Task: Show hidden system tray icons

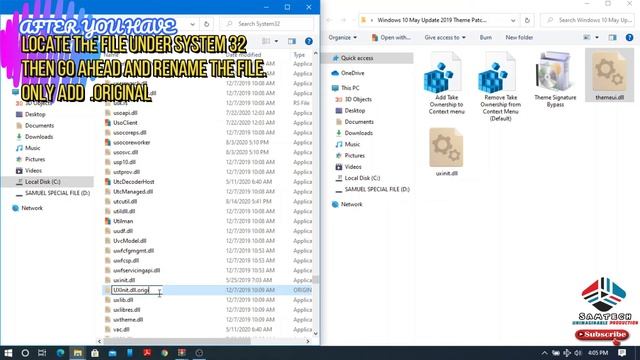Action: click(x=544, y=353)
